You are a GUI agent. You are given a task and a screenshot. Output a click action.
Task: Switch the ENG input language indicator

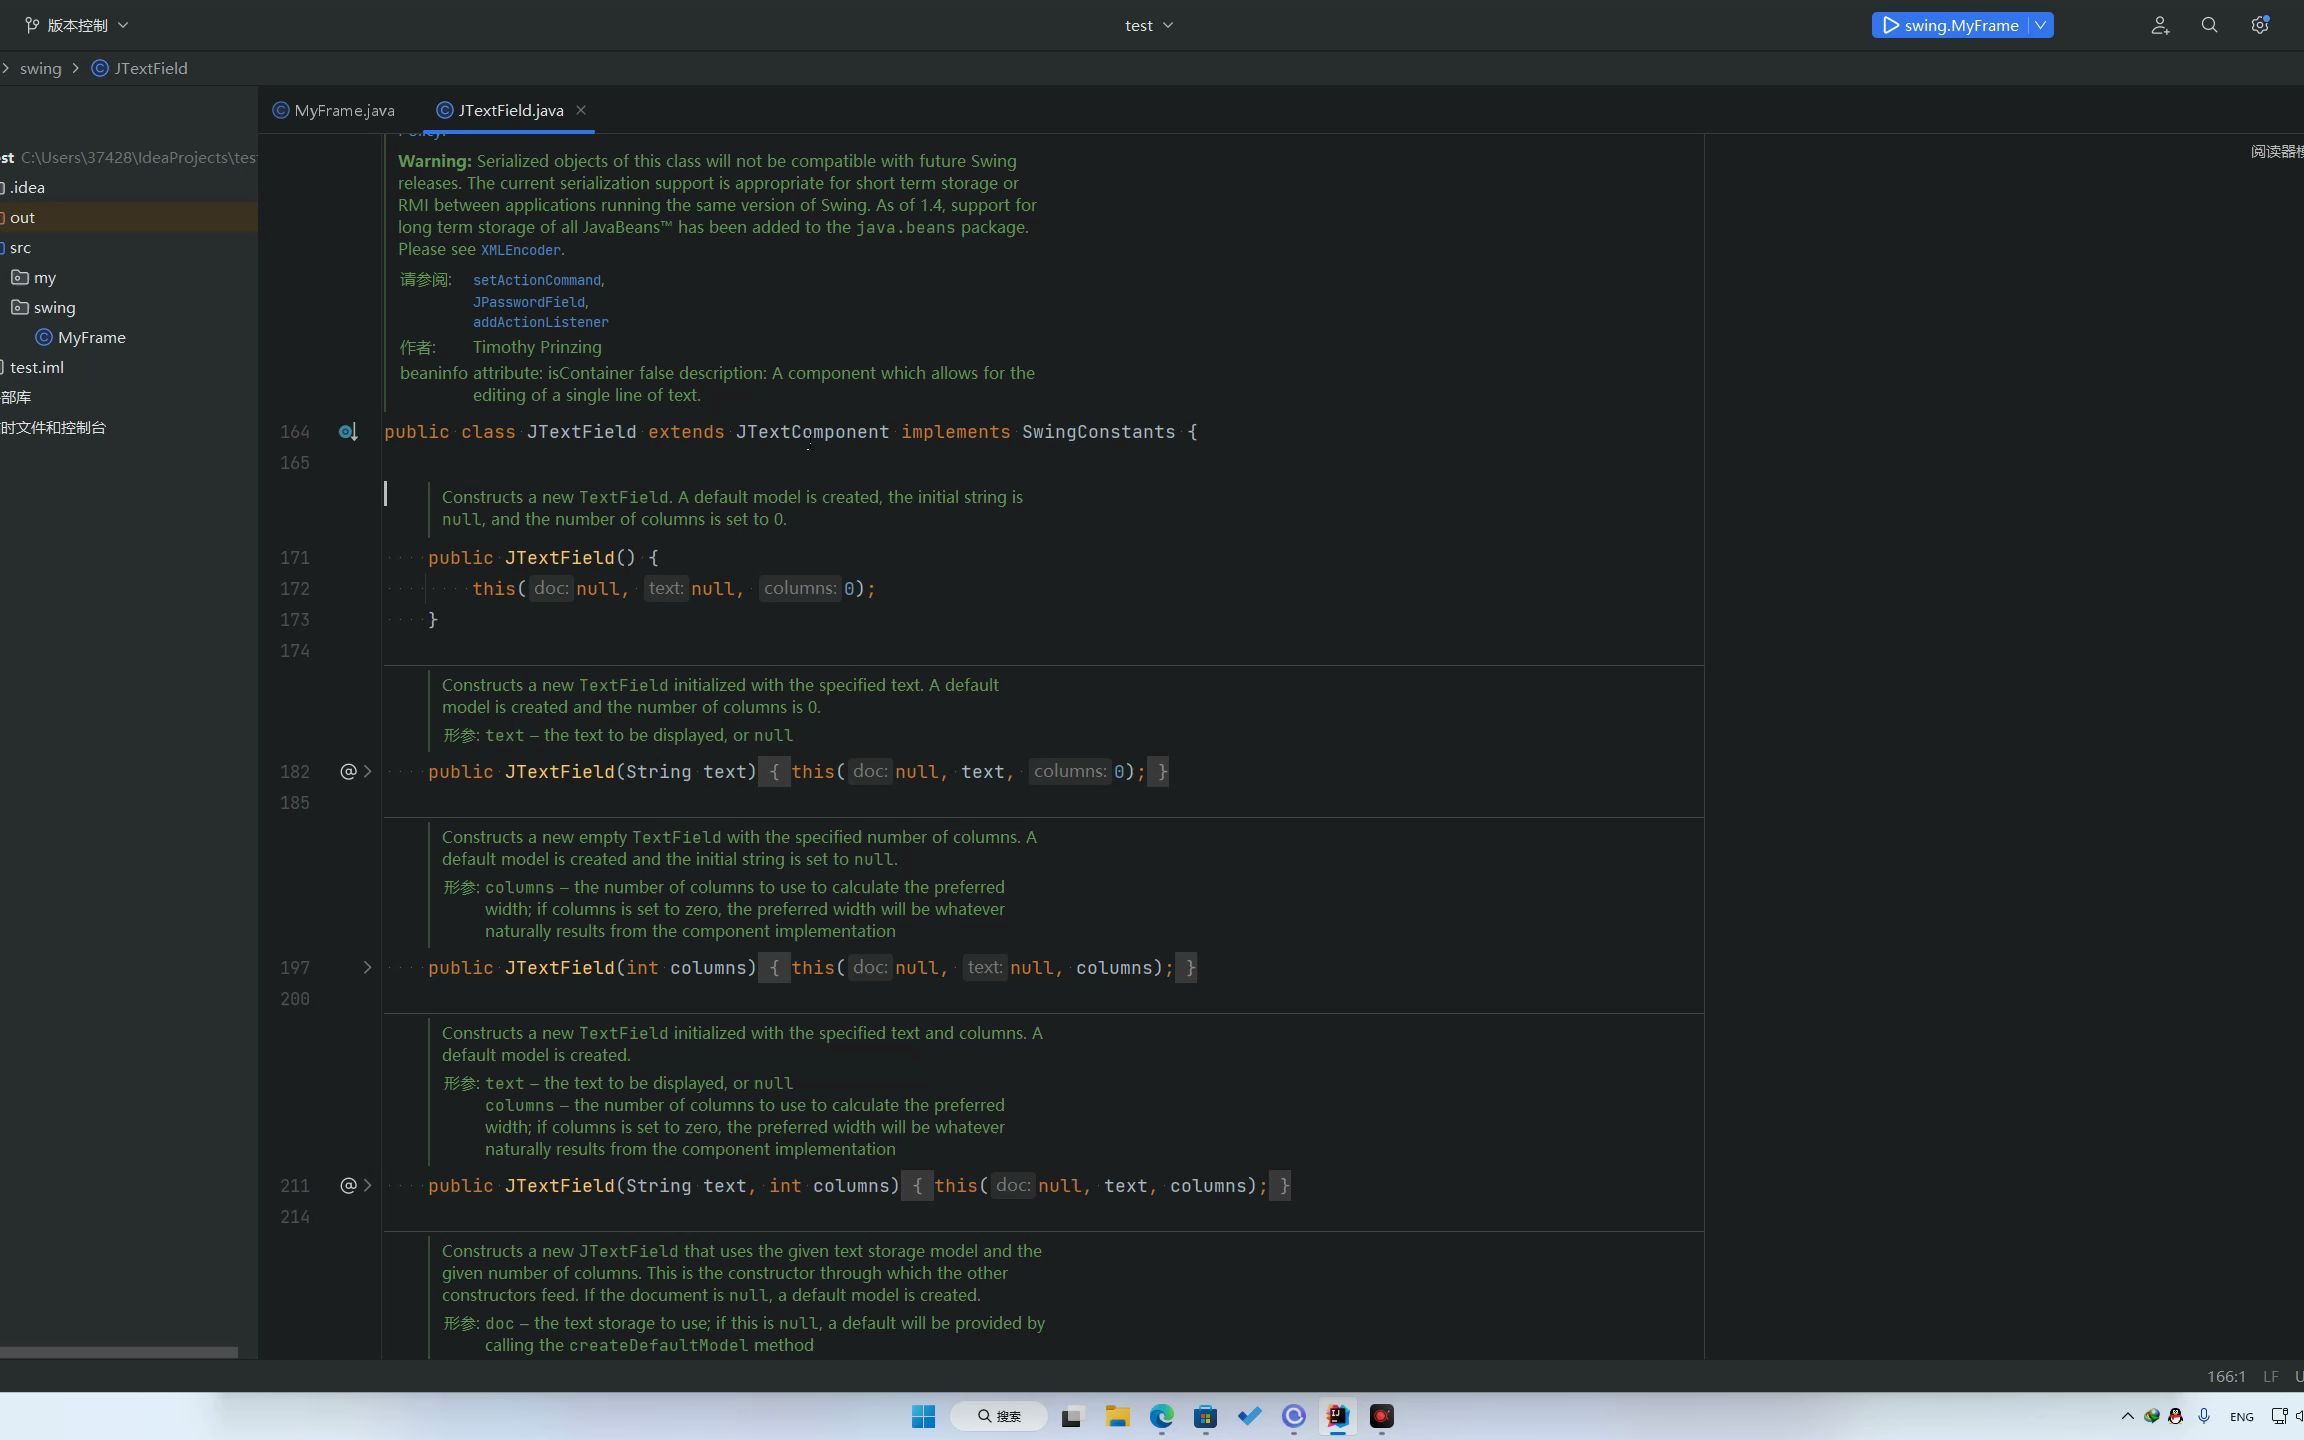click(x=2242, y=1417)
